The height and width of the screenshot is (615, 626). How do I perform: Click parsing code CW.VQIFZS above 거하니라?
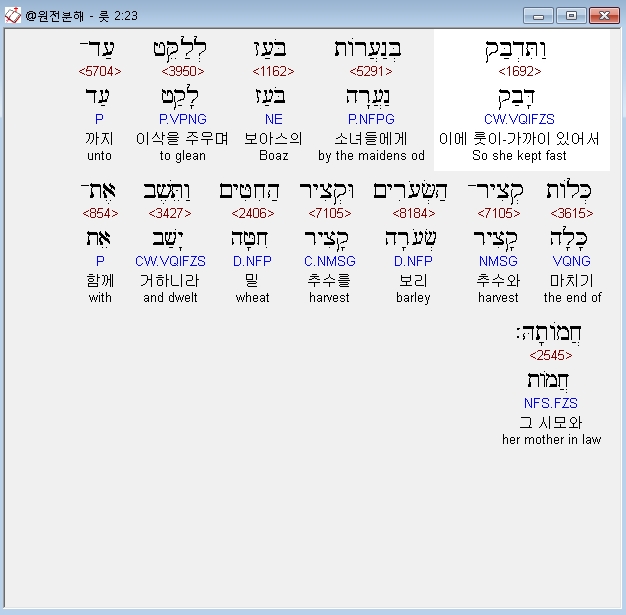coord(170,261)
